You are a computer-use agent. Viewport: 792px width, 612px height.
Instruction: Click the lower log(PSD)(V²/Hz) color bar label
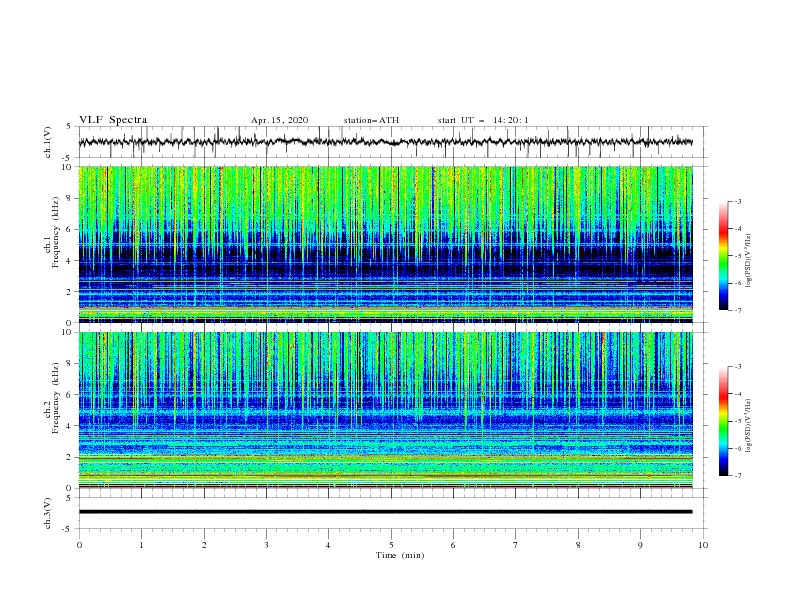(x=748, y=425)
